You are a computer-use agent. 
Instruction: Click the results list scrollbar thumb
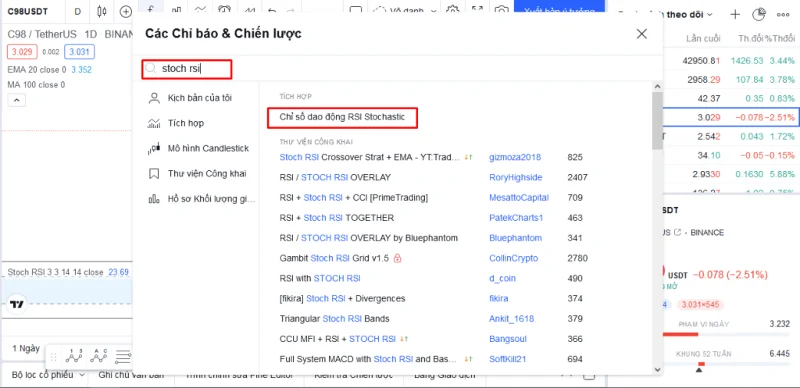(x=657, y=120)
